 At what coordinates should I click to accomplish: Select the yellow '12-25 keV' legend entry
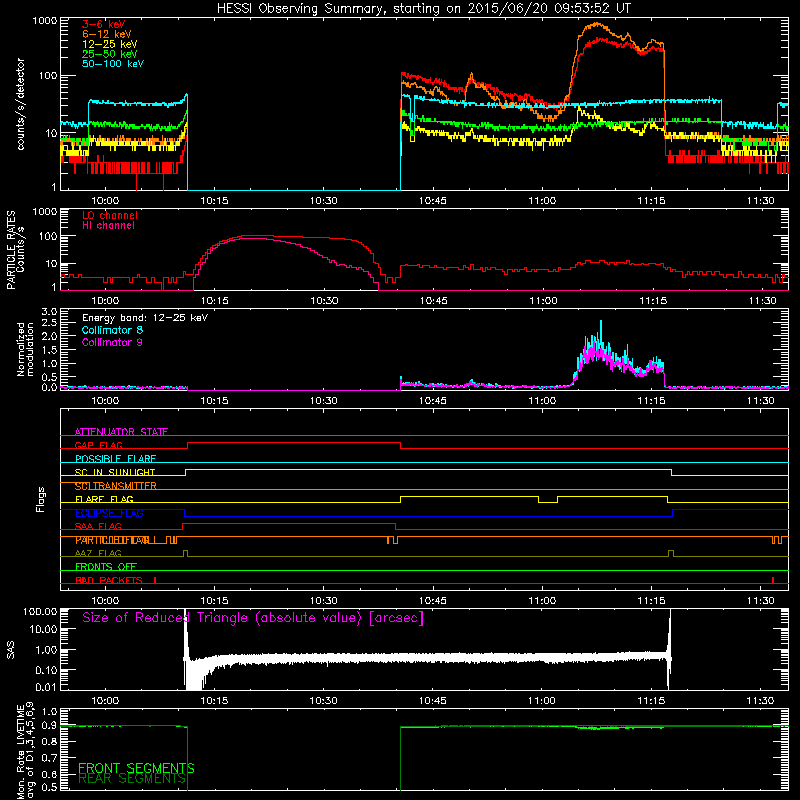click(110, 44)
